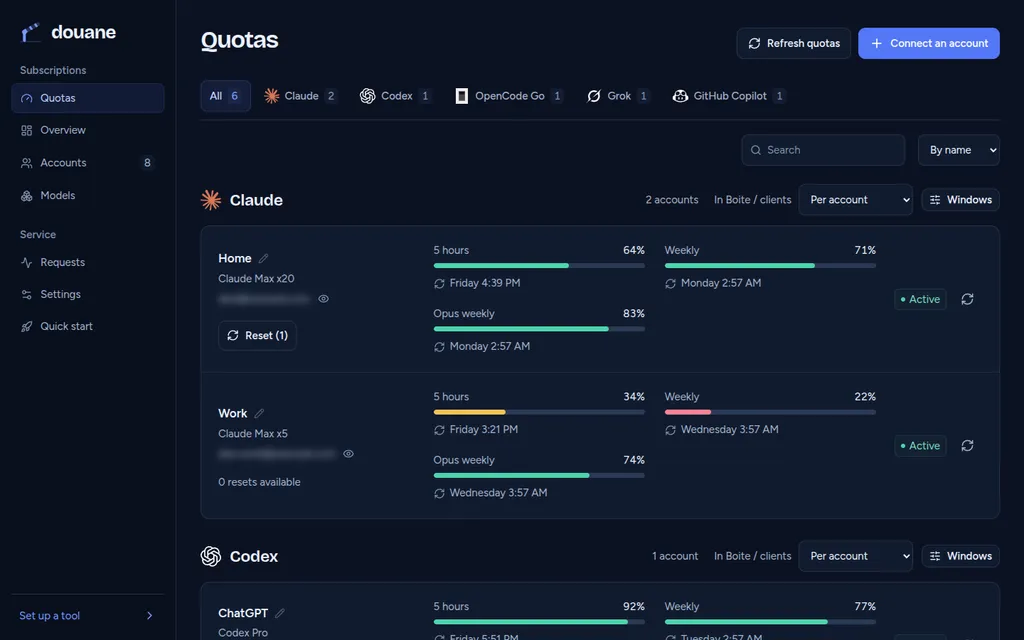Click the Claude Max x20 plan label
Screen dimensions: 1024x640
pos(256,278)
